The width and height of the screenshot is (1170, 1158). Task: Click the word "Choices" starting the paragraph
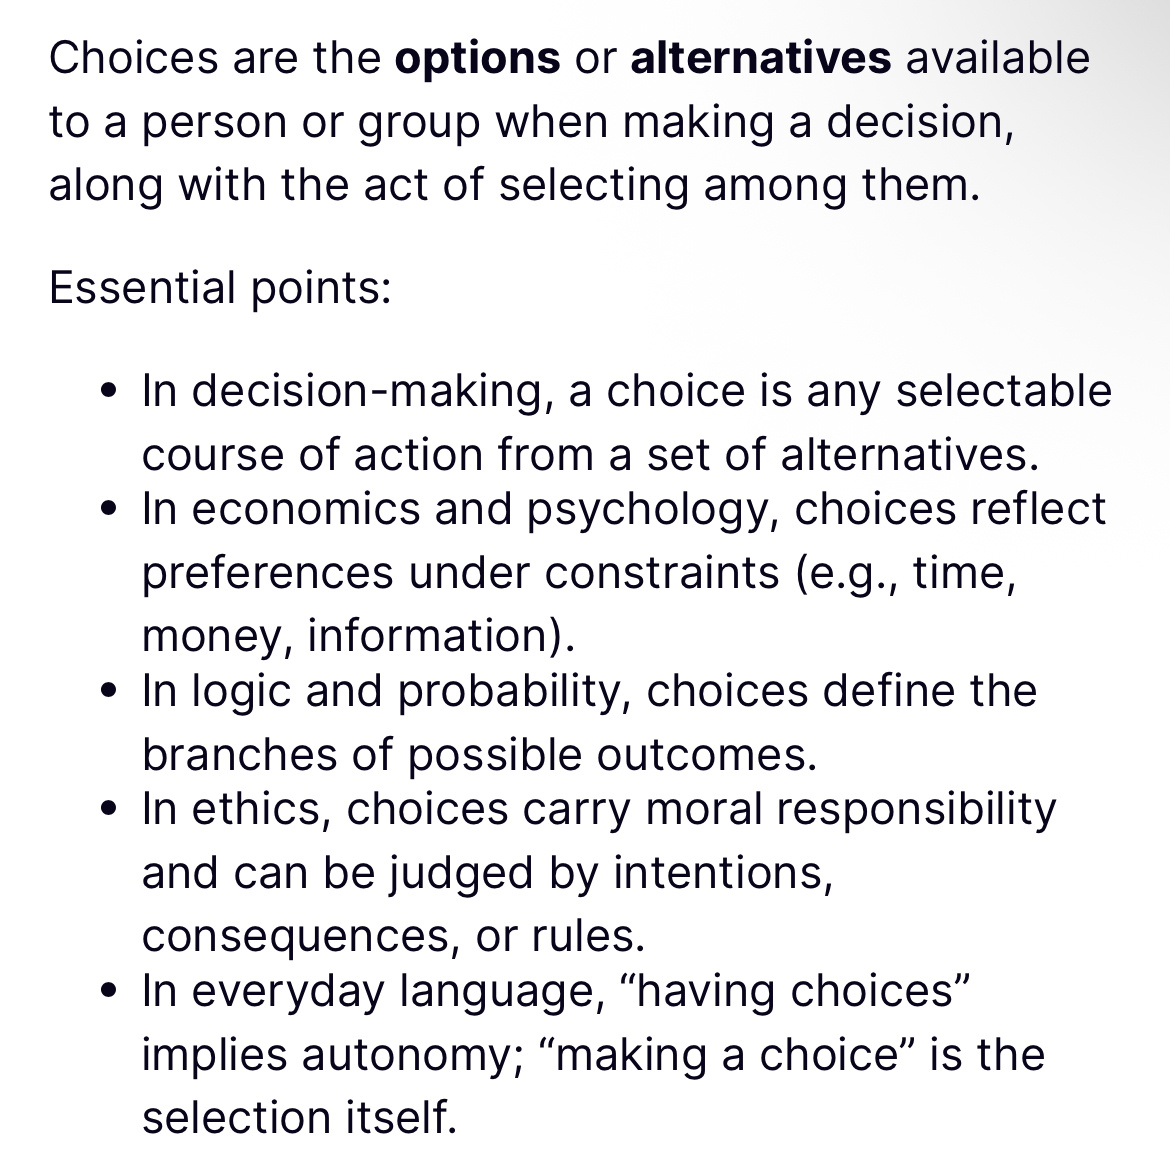(132, 58)
